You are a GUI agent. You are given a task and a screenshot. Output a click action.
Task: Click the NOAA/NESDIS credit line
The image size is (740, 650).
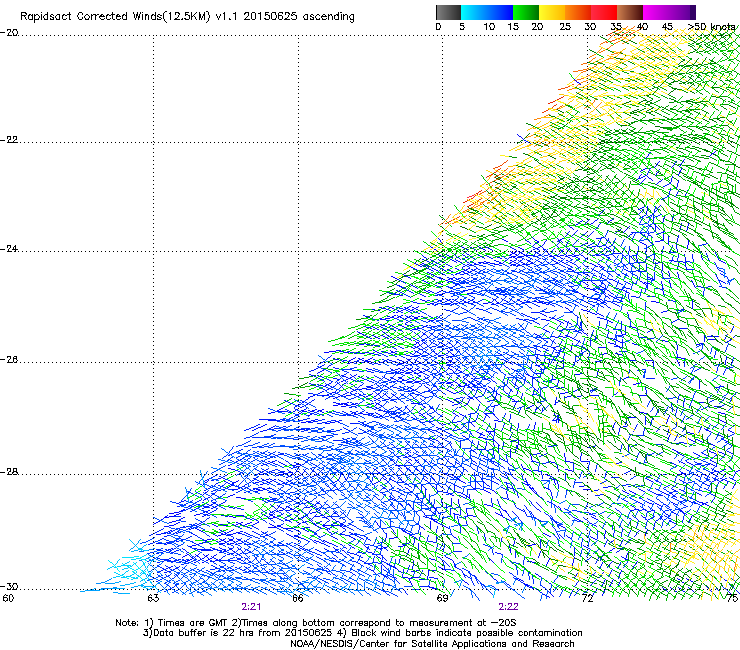[432, 644]
